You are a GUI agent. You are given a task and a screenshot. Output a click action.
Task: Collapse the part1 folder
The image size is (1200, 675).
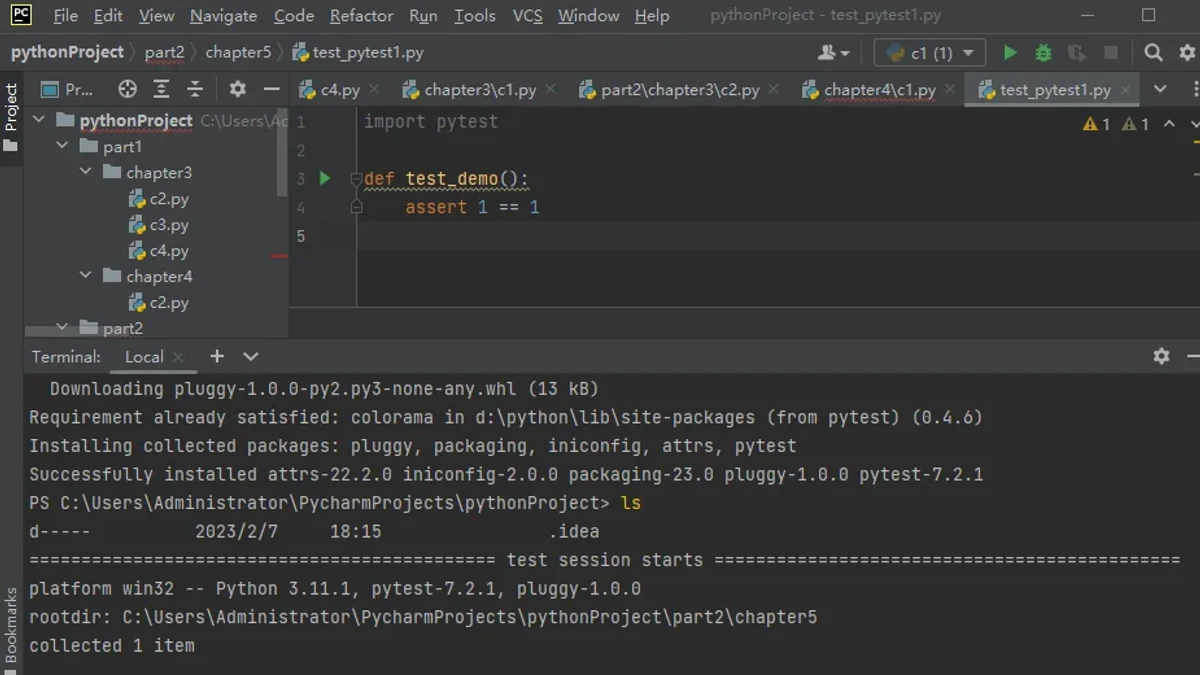62,146
